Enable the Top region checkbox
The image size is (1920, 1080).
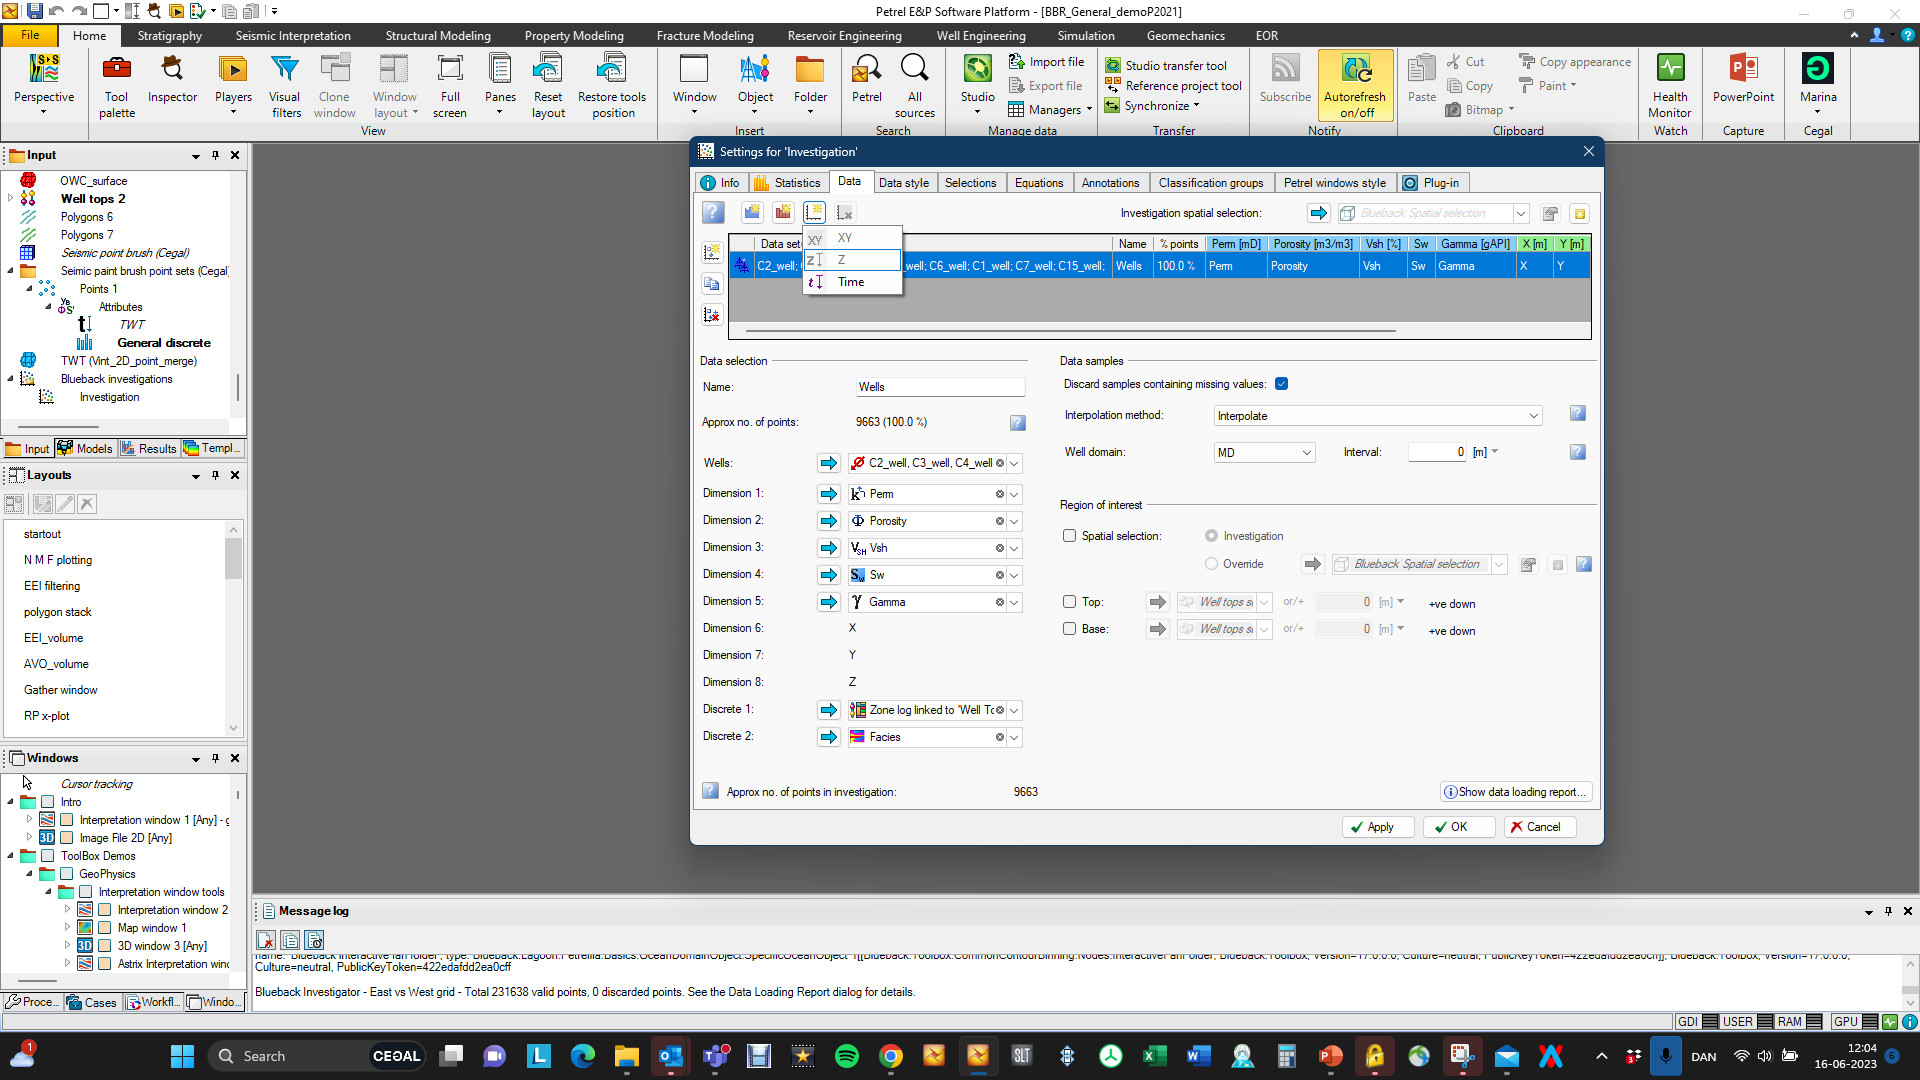(1069, 602)
